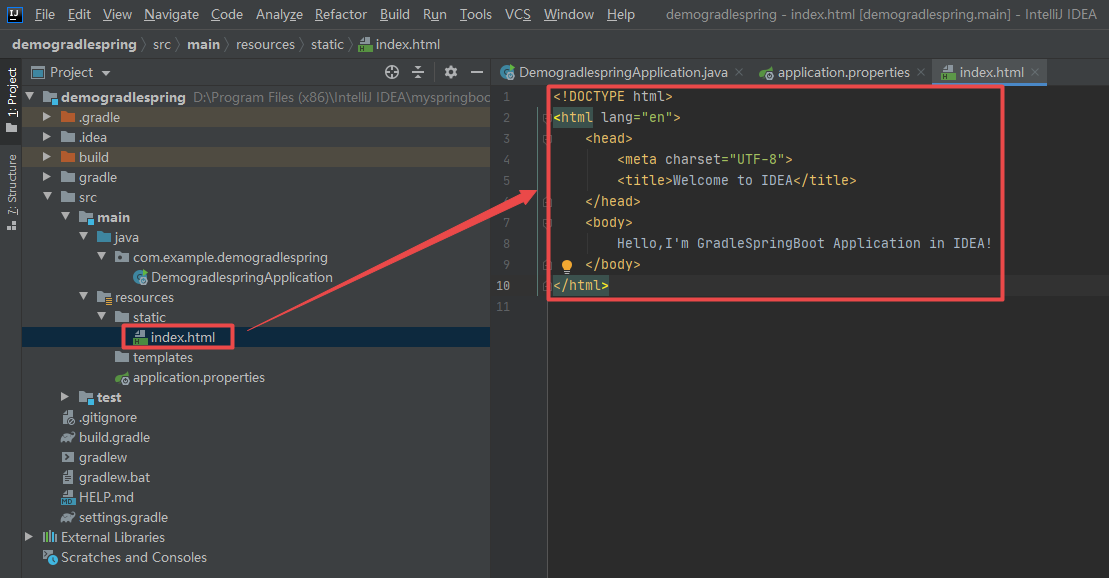Screen dimensions: 1109x578
Task: Click the intention lightbulb icon on line 9
Action: click(567, 266)
